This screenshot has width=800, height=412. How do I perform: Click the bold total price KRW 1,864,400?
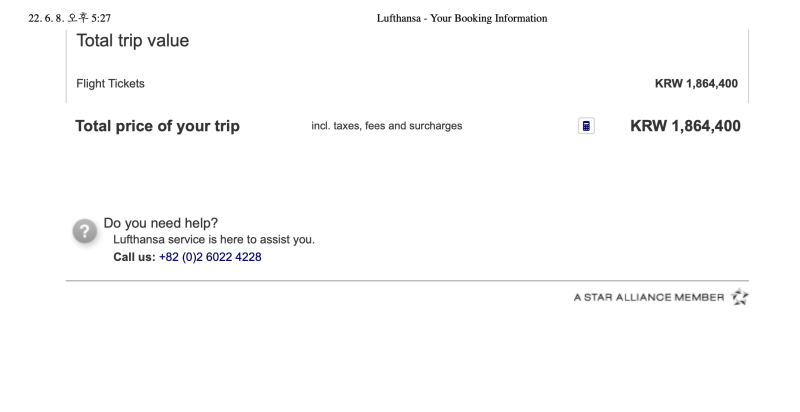tap(685, 126)
